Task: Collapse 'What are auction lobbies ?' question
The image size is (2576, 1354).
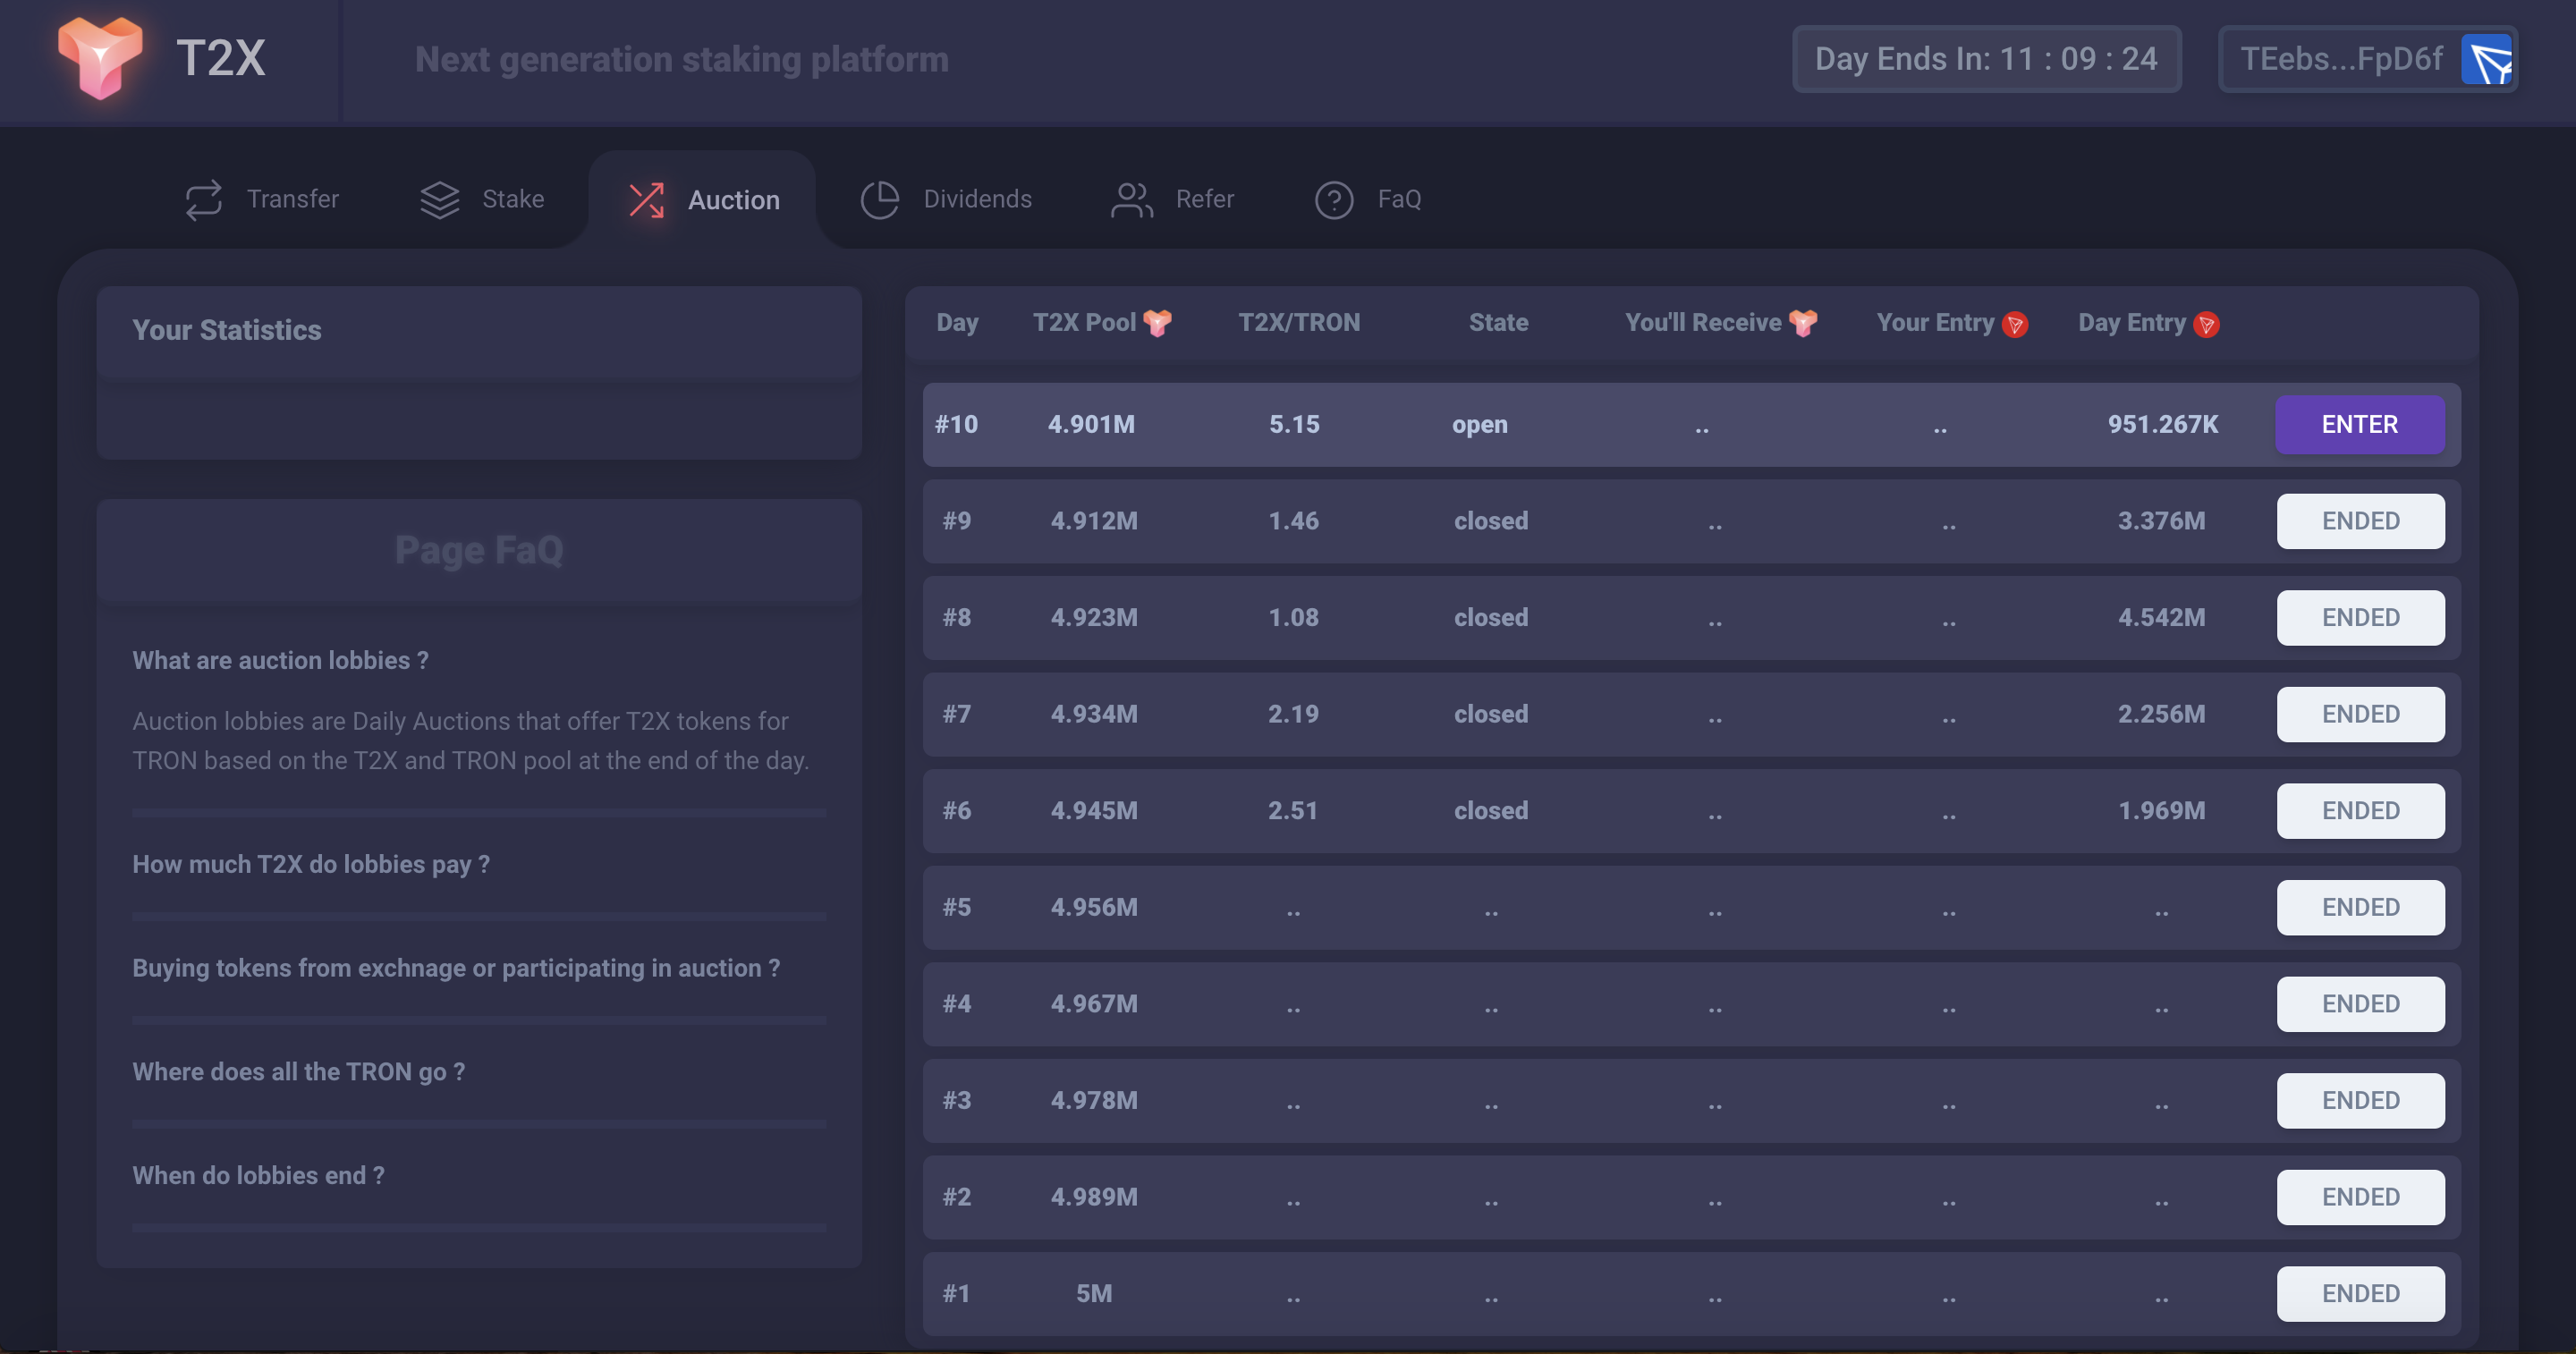Action: pyautogui.click(x=280, y=660)
